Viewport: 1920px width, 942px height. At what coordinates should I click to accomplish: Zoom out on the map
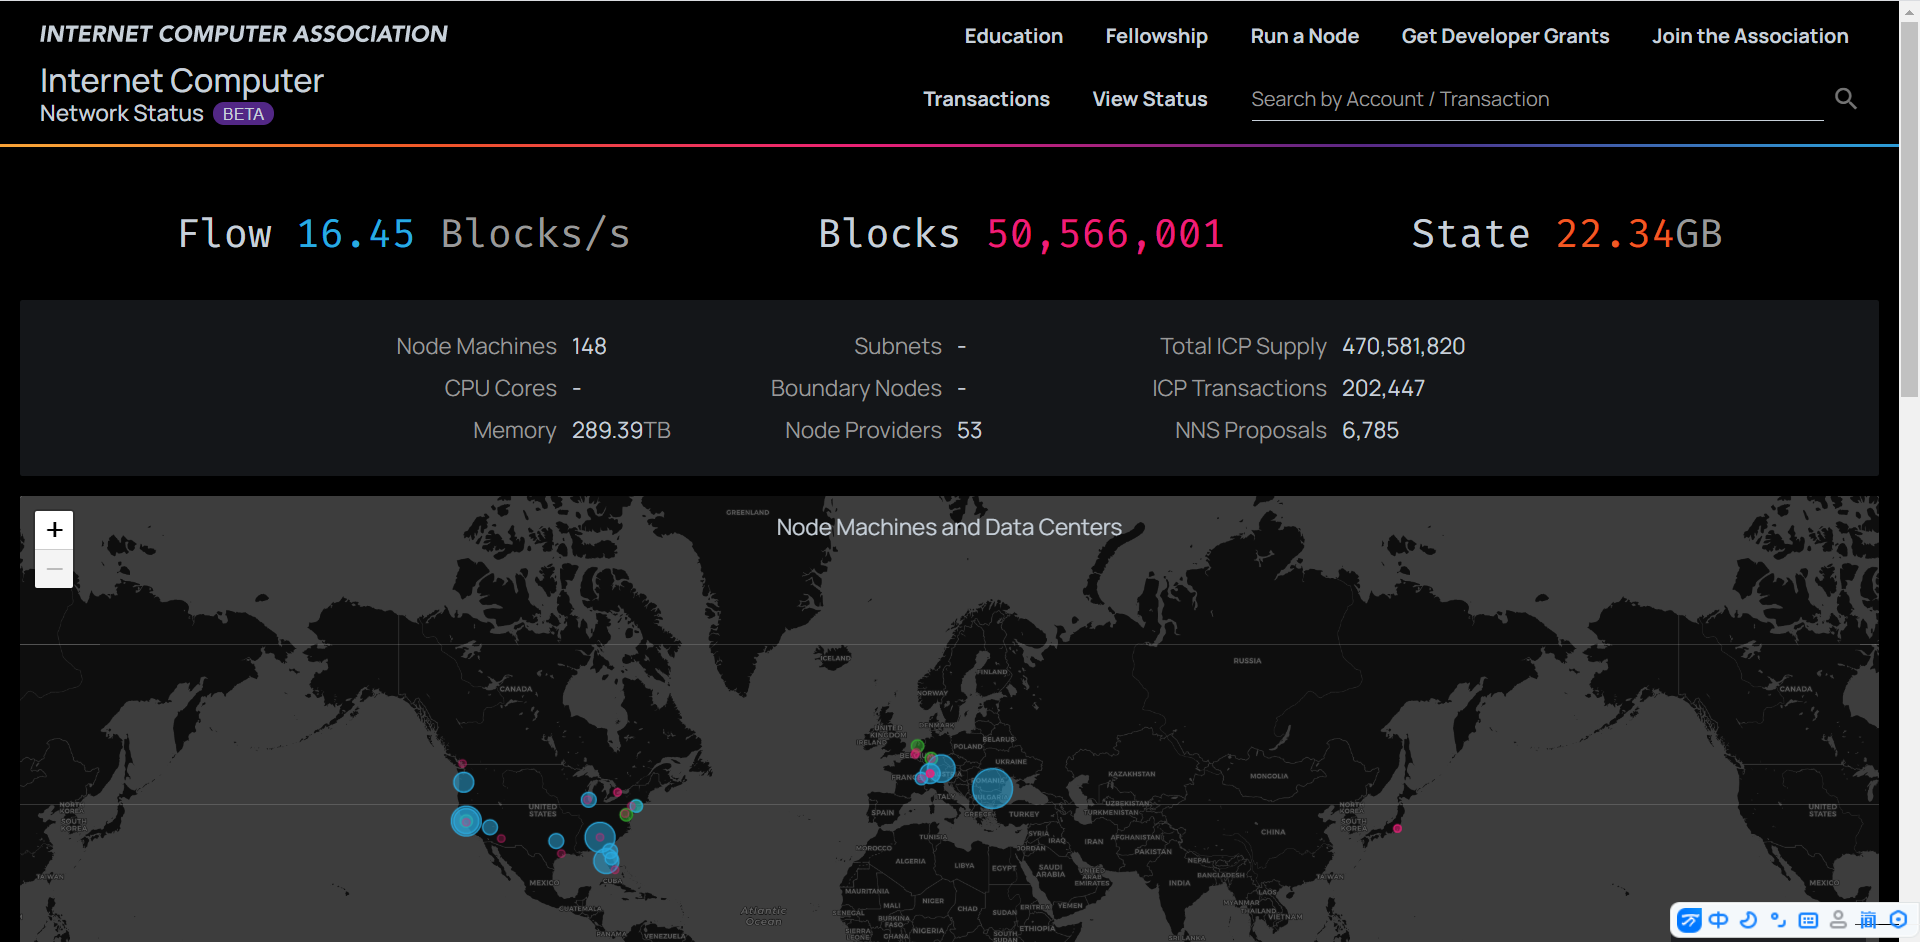54,569
